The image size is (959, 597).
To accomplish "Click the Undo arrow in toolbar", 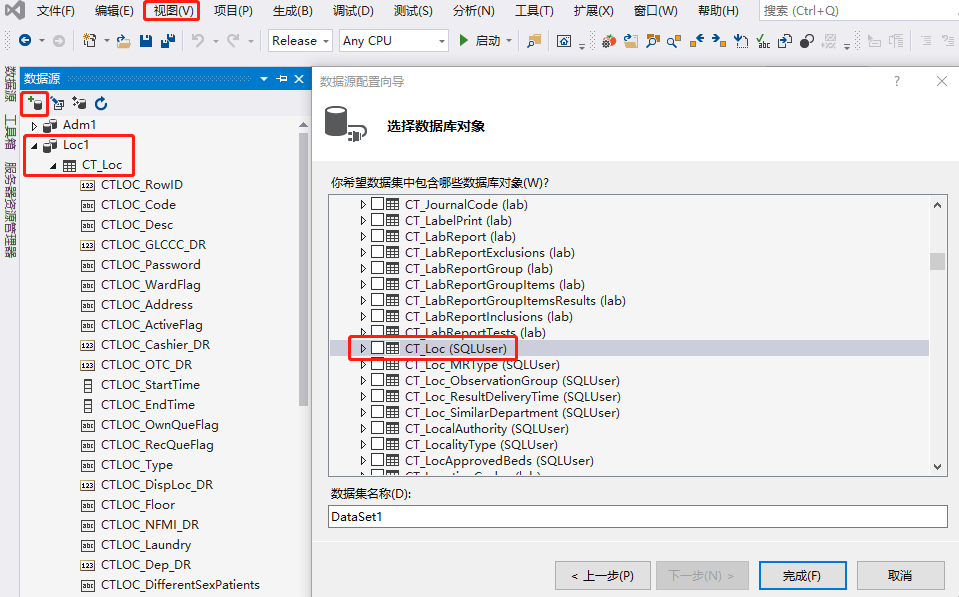I will click(x=198, y=41).
